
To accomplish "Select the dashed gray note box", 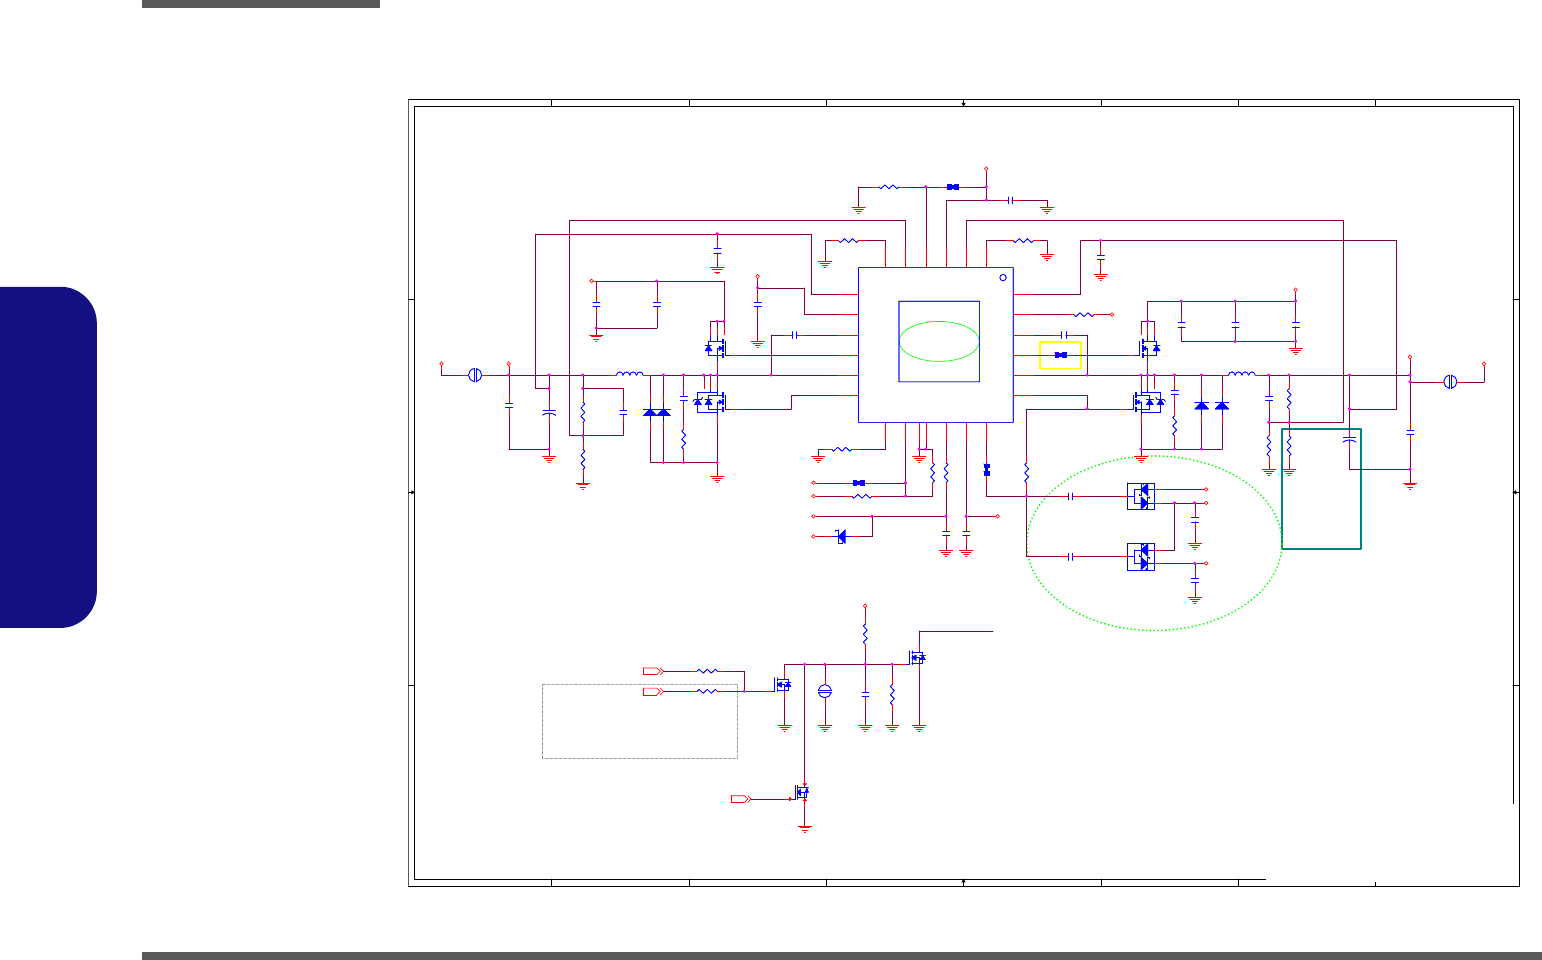I will tap(640, 721).
